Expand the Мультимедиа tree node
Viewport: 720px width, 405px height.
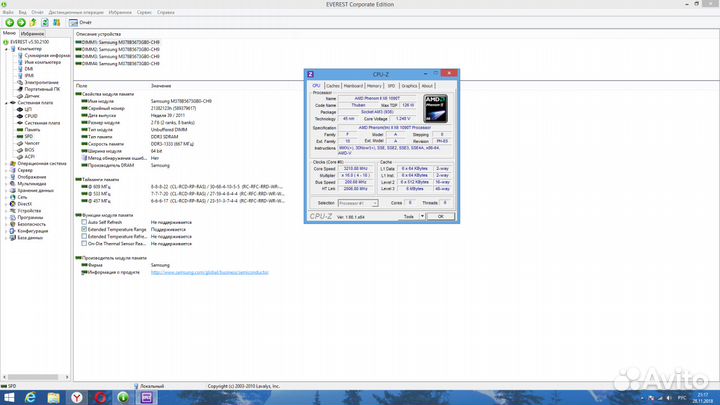tap(6, 184)
